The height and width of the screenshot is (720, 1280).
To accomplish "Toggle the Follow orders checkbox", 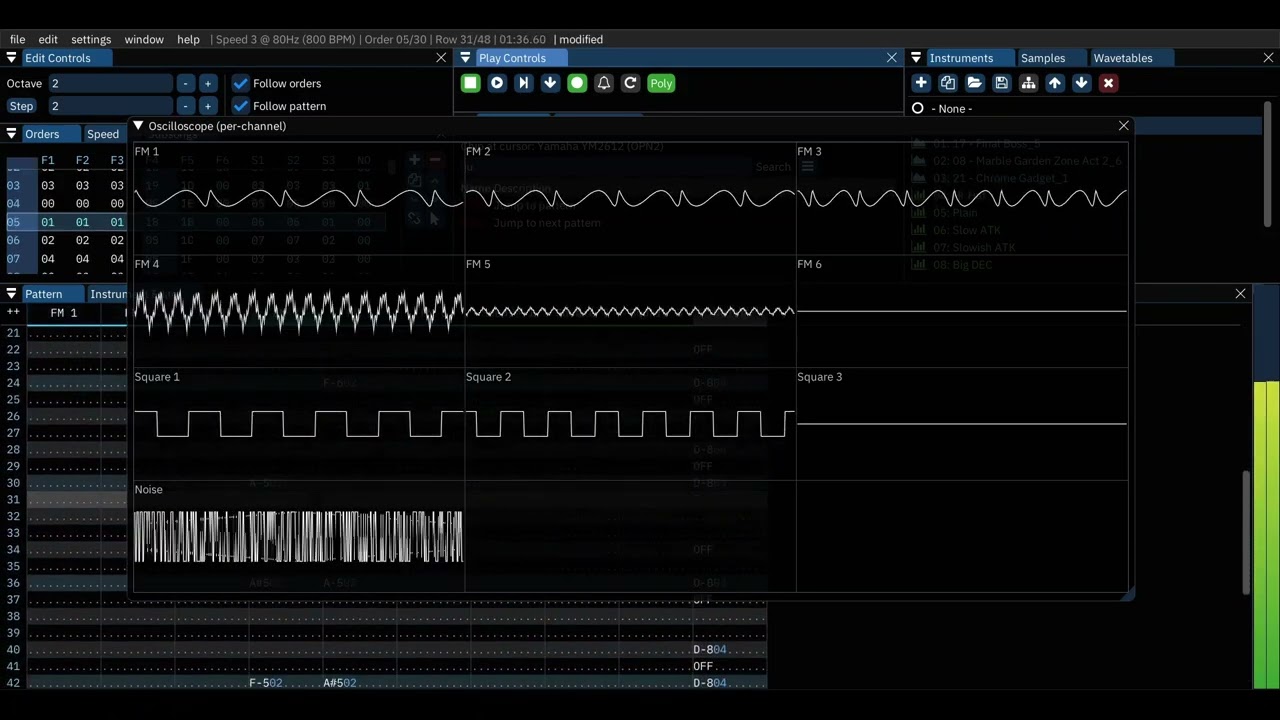I will (240, 83).
